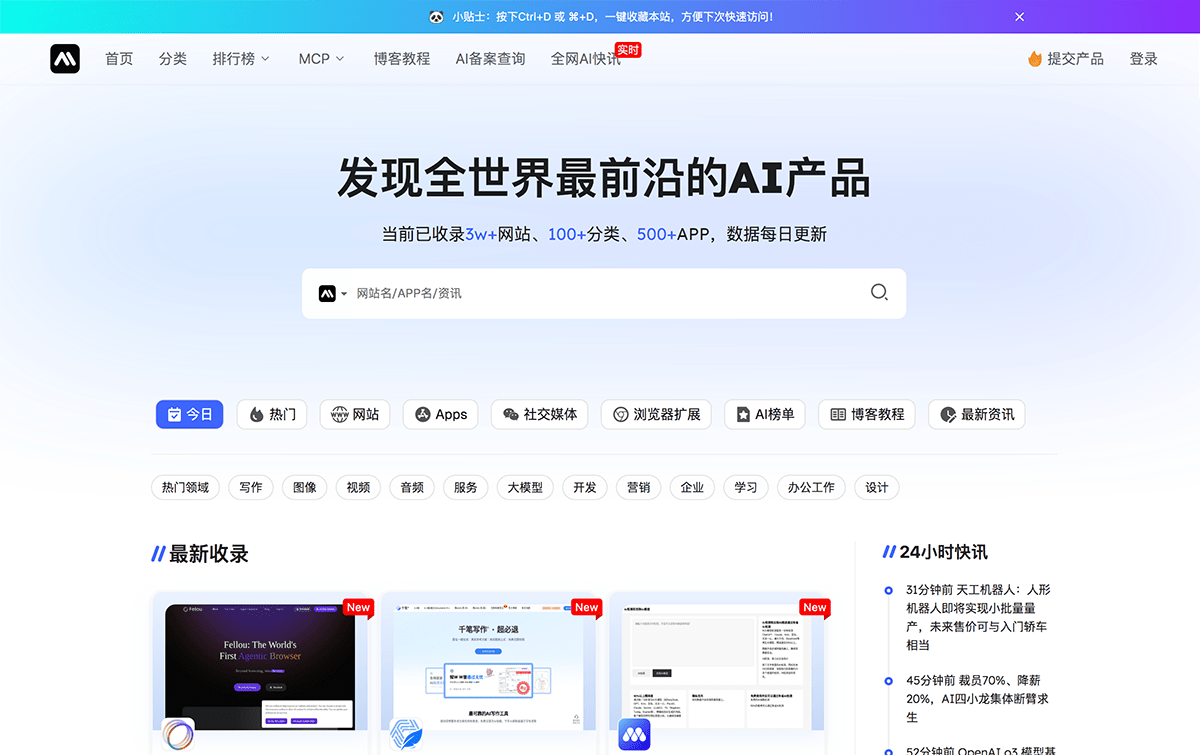
Task: Open the search engine selector dropdown
Action: click(333, 293)
